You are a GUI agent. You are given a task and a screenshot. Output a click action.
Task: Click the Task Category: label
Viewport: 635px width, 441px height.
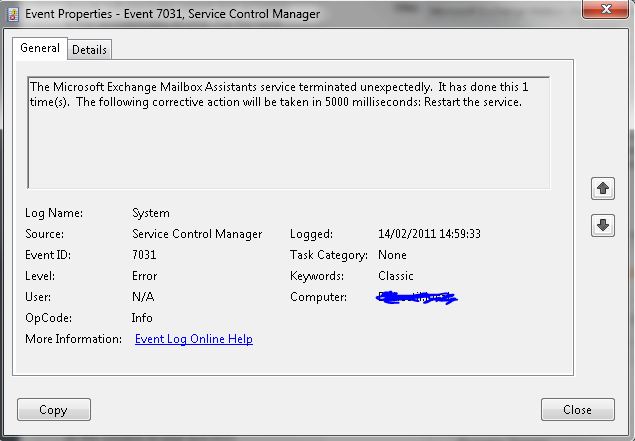[x=329, y=255]
